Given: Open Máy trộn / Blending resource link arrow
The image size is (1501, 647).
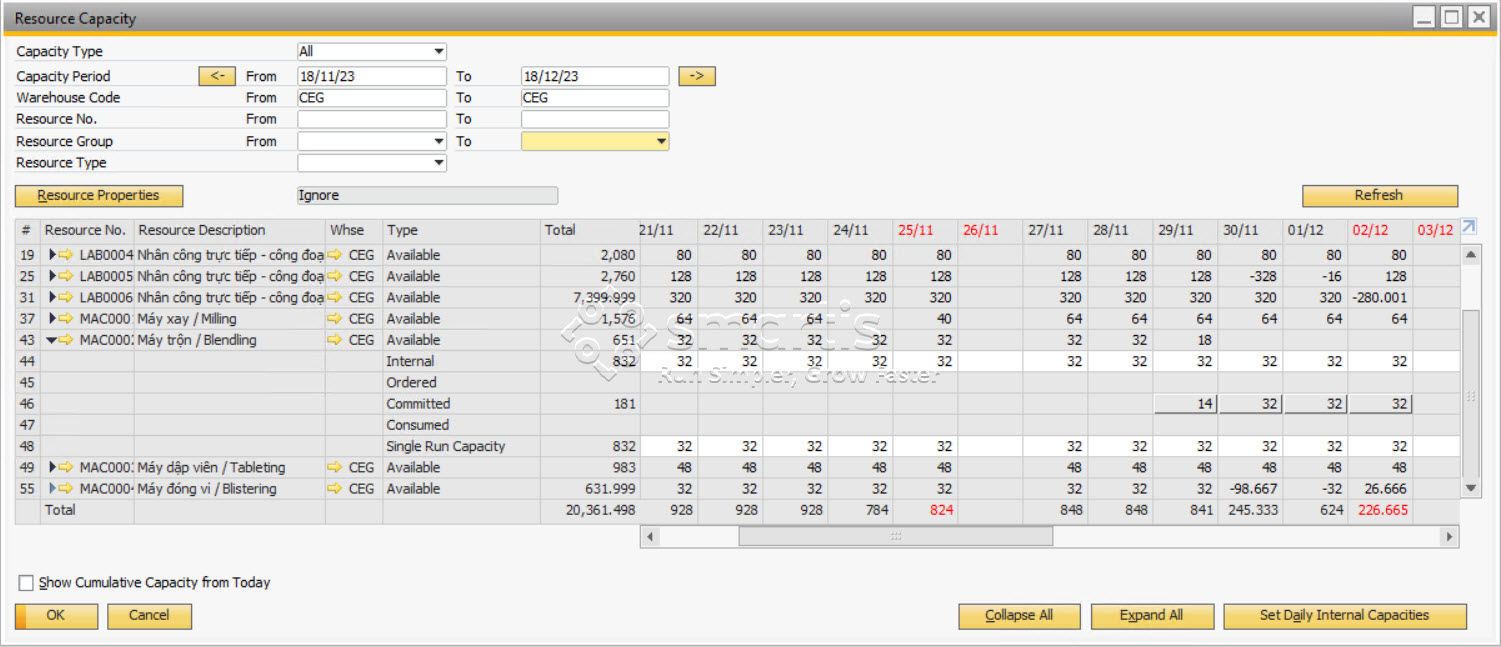Looking at the screenshot, I should (67, 340).
